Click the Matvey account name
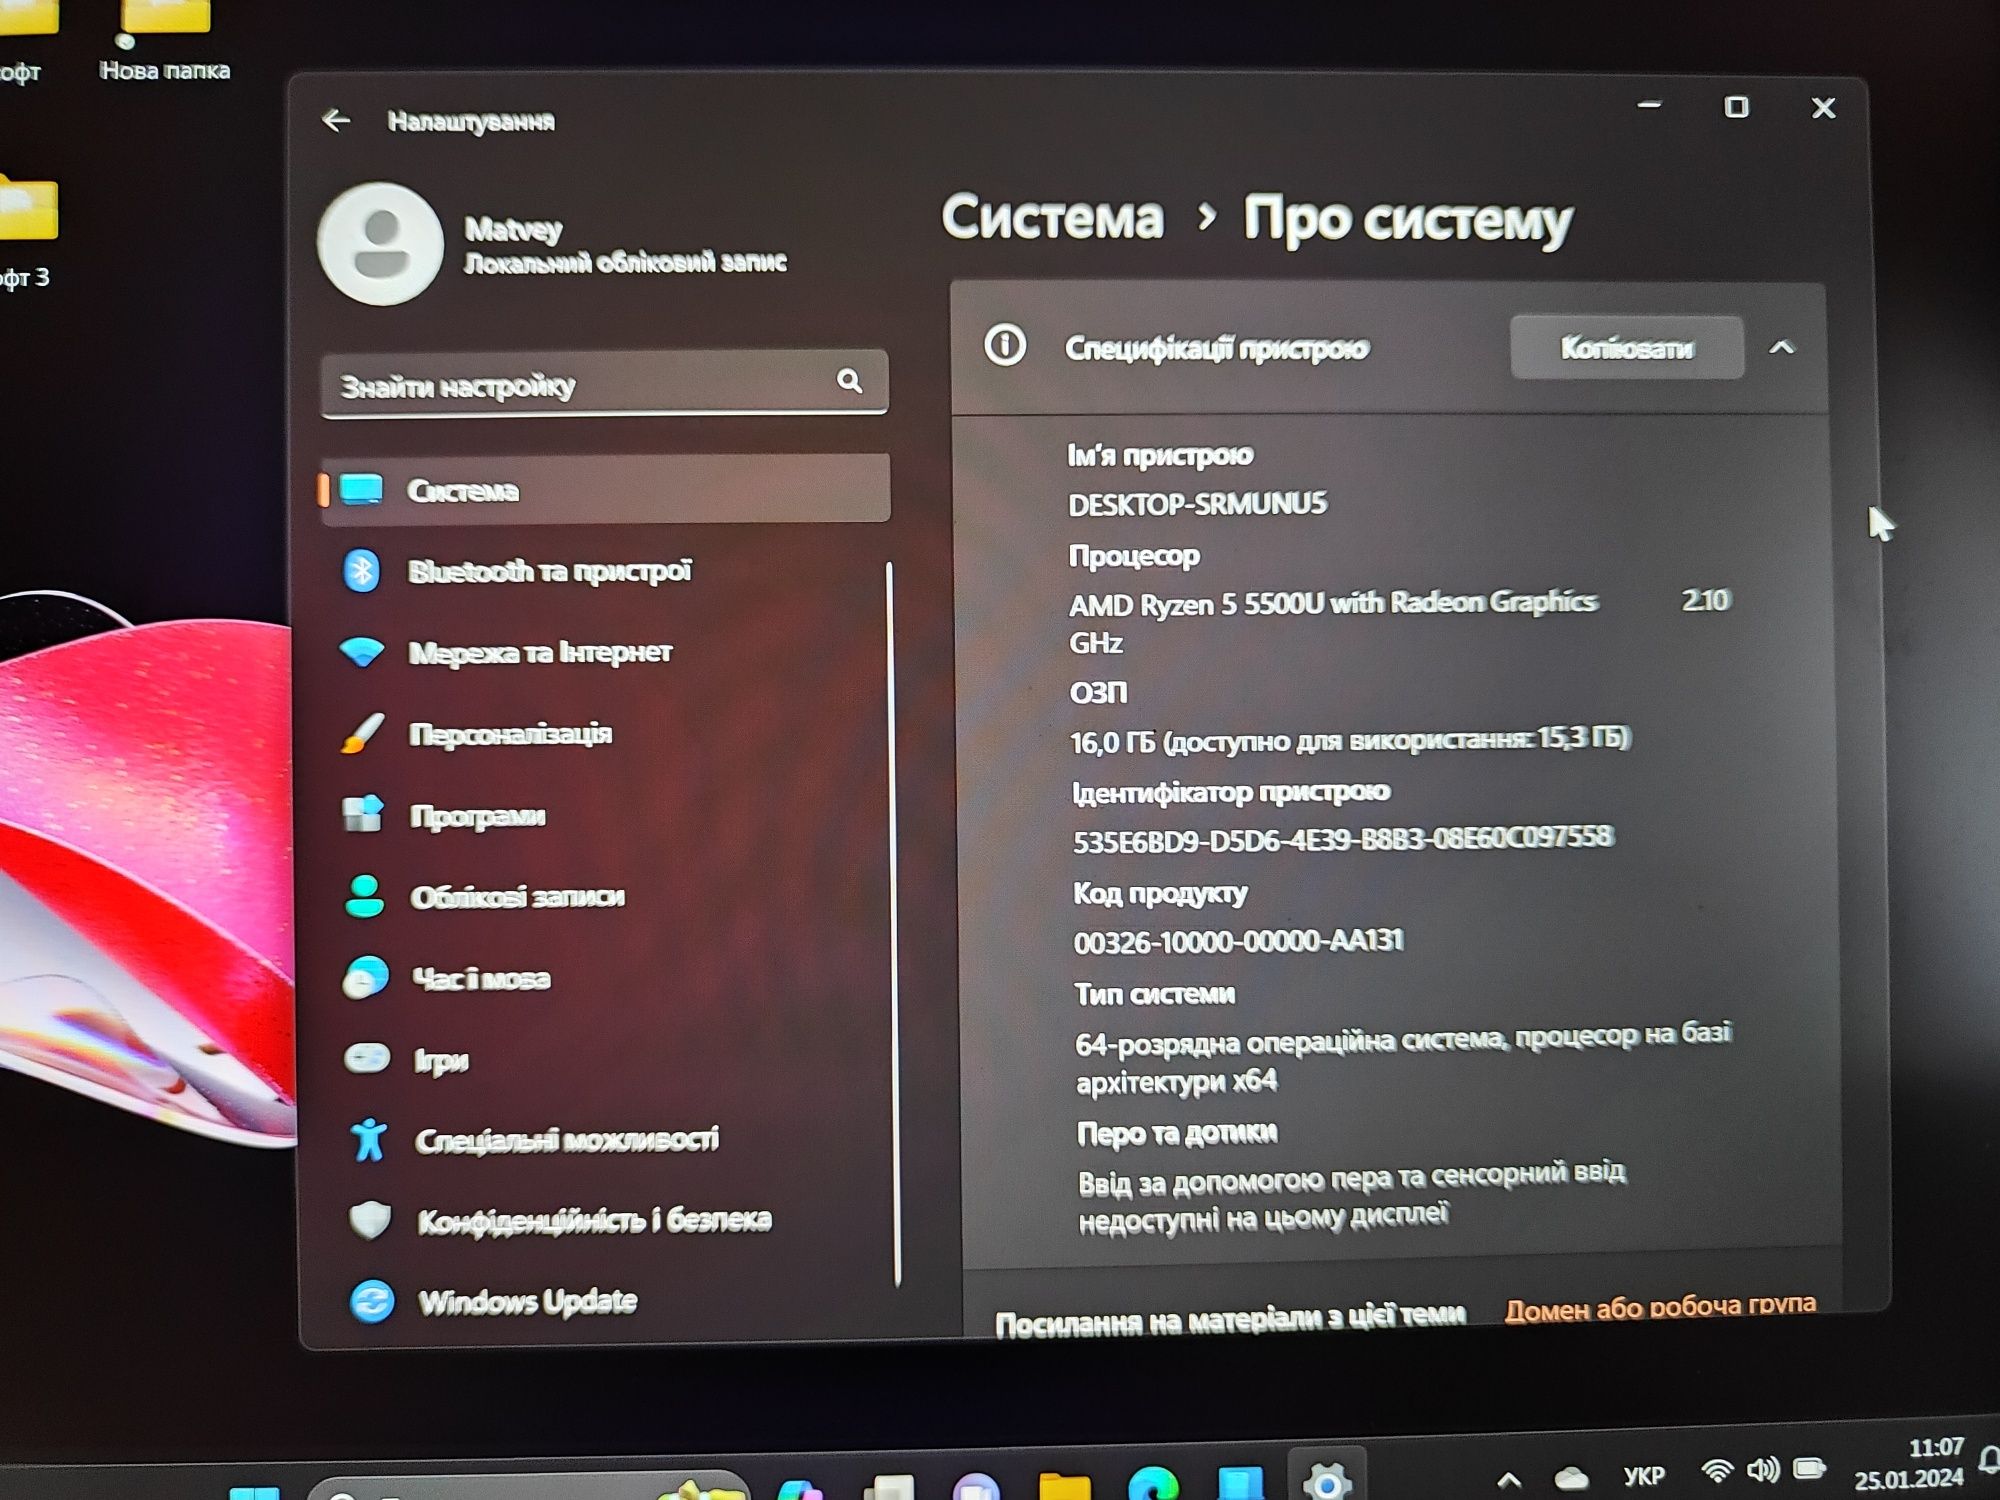The width and height of the screenshot is (2000, 1500). click(x=513, y=229)
